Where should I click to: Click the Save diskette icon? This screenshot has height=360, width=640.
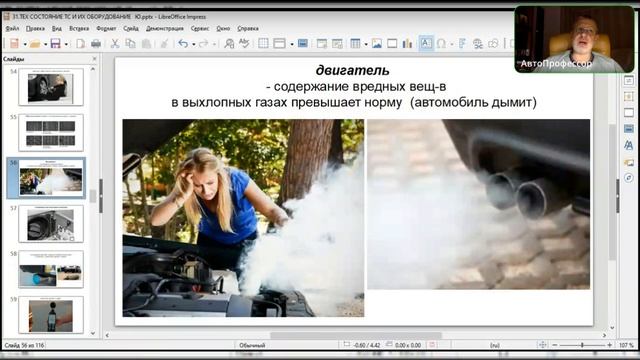tap(56, 43)
